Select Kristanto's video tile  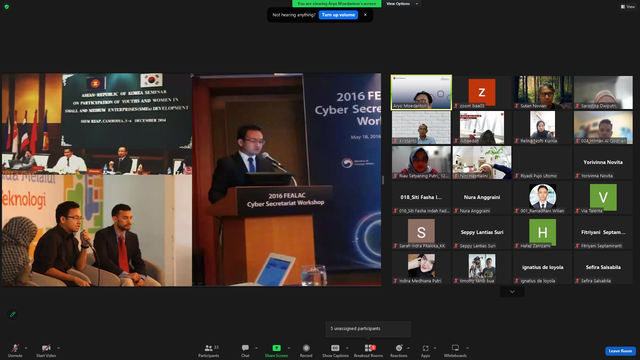pyautogui.click(x=421, y=127)
